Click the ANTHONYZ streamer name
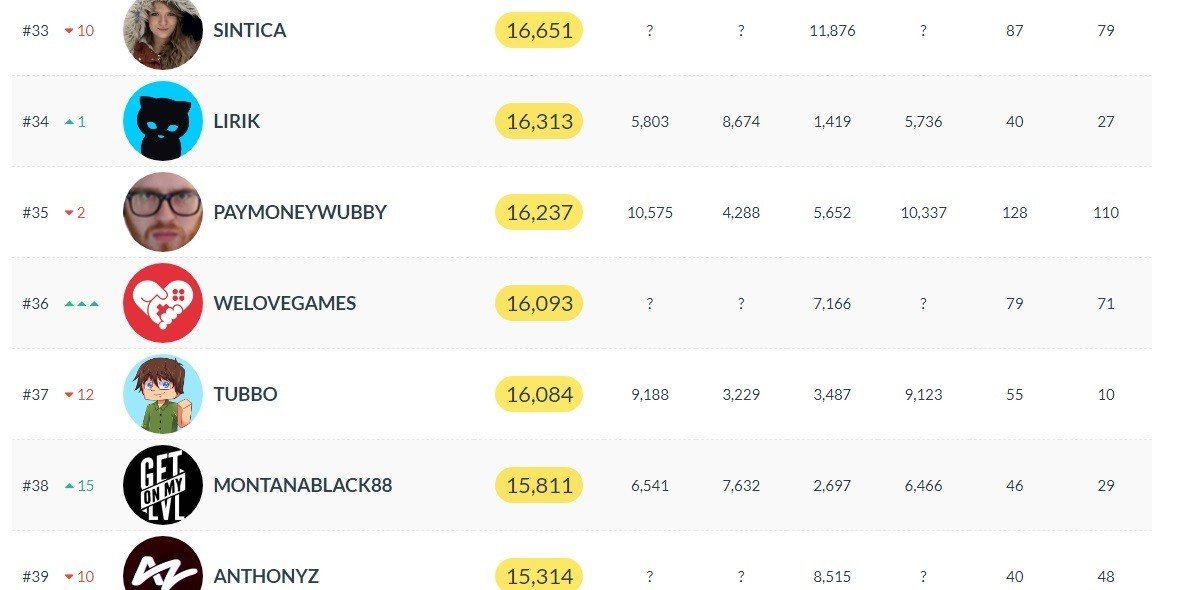This screenshot has height=590, width=1200. [x=266, y=576]
